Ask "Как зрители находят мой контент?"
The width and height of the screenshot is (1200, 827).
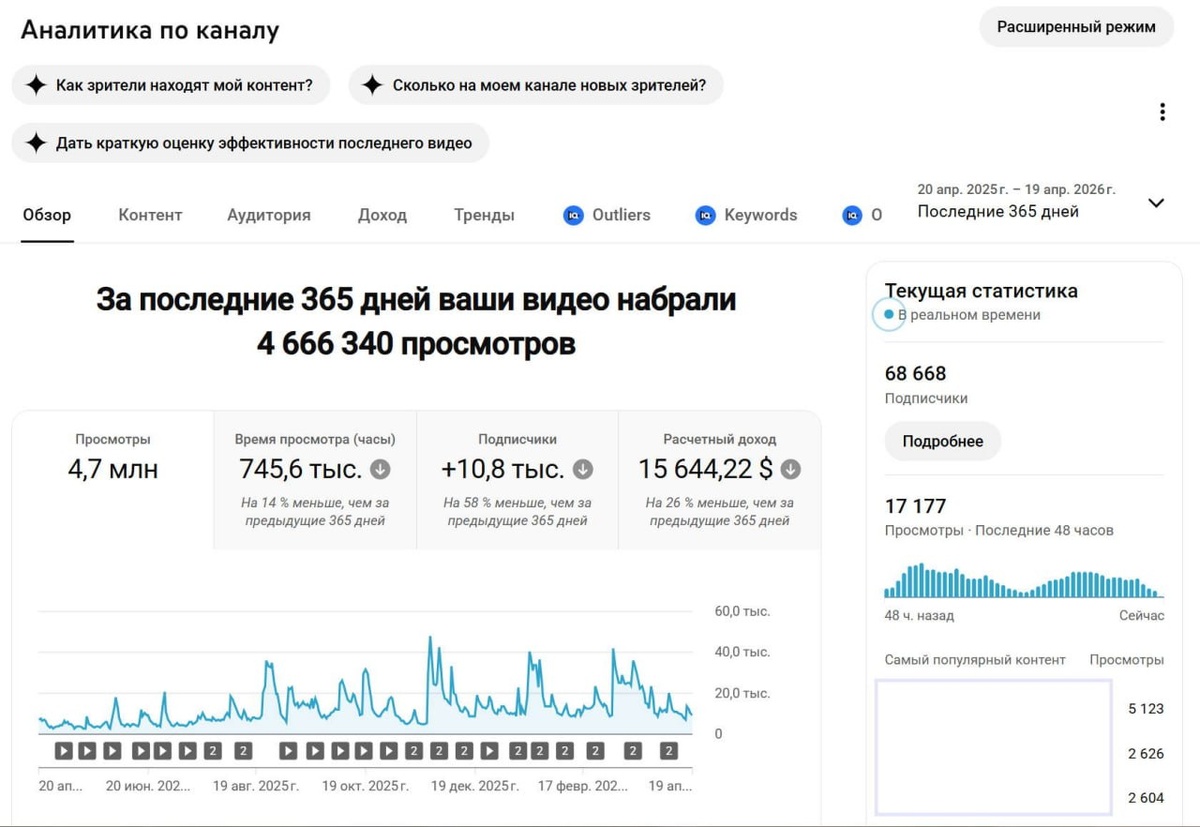tap(170, 86)
